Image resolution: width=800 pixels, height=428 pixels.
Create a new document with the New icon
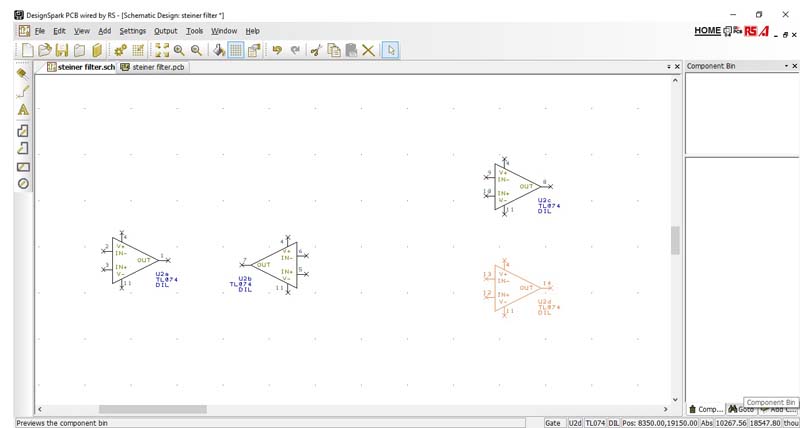(x=28, y=50)
